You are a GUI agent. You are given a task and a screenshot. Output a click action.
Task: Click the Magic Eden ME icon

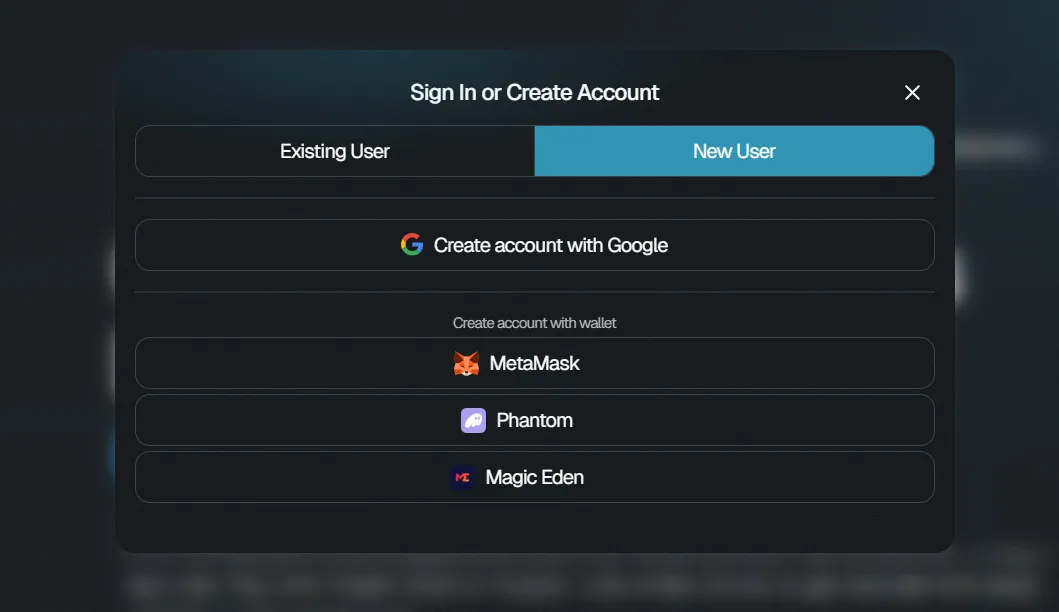tap(463, 478)
